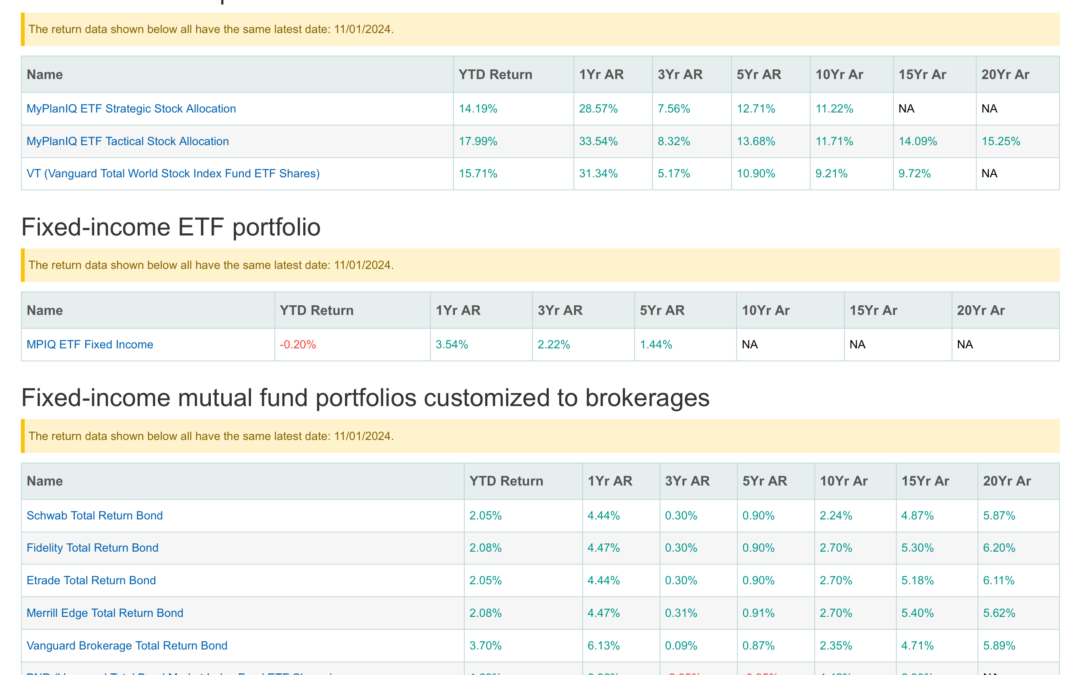Click Vanguard Brokerage 1Yr value 6.13%

pyautogui.click(x=603, y=645)
